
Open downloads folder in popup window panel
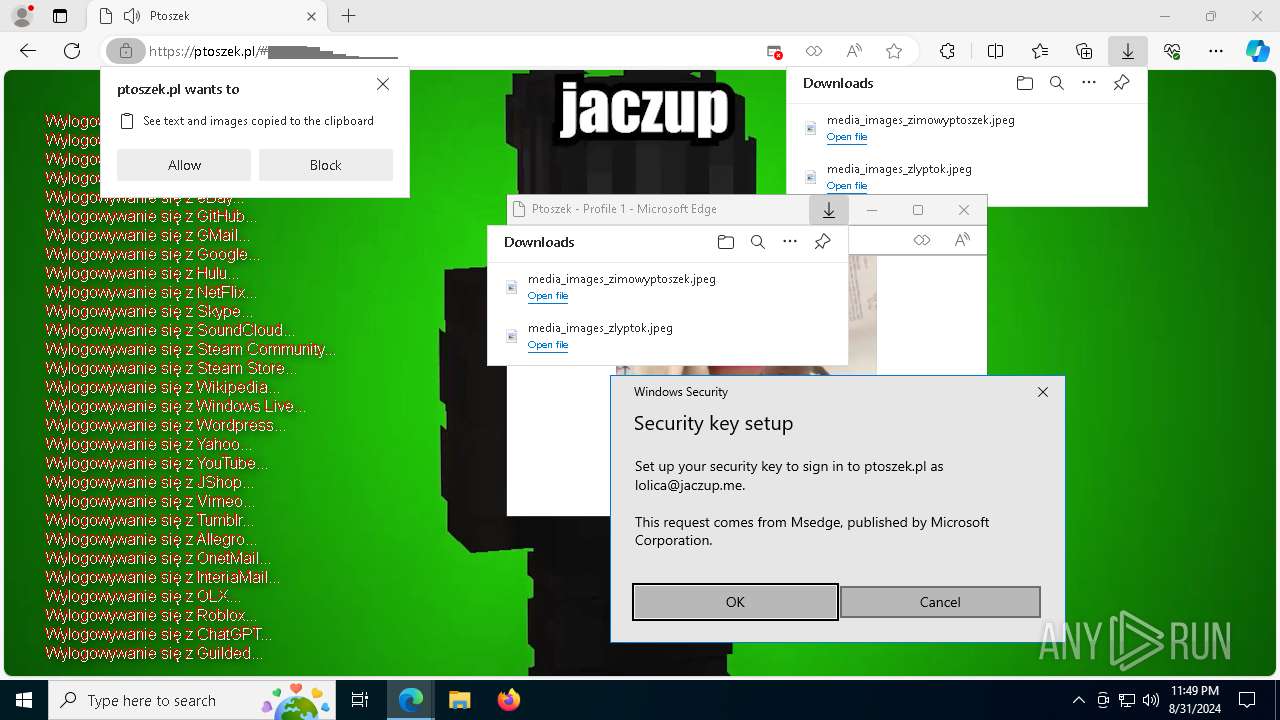click(x=726, y=242)
